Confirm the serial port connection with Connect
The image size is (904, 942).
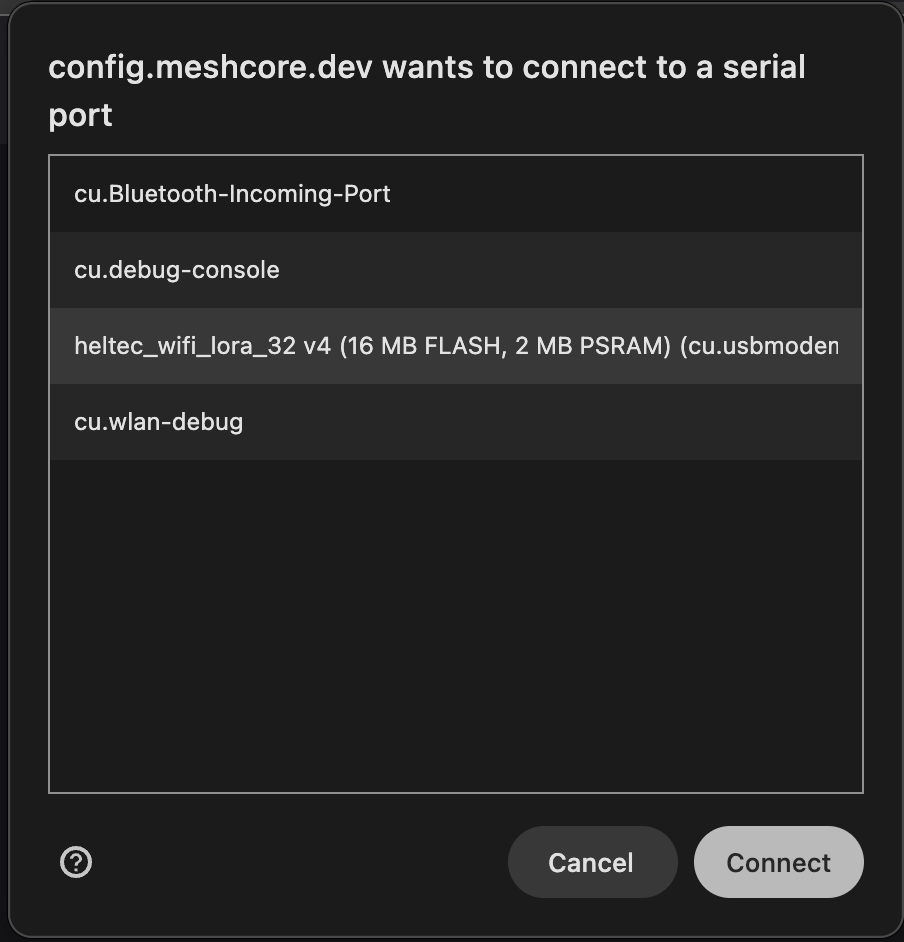coord(778,862)
